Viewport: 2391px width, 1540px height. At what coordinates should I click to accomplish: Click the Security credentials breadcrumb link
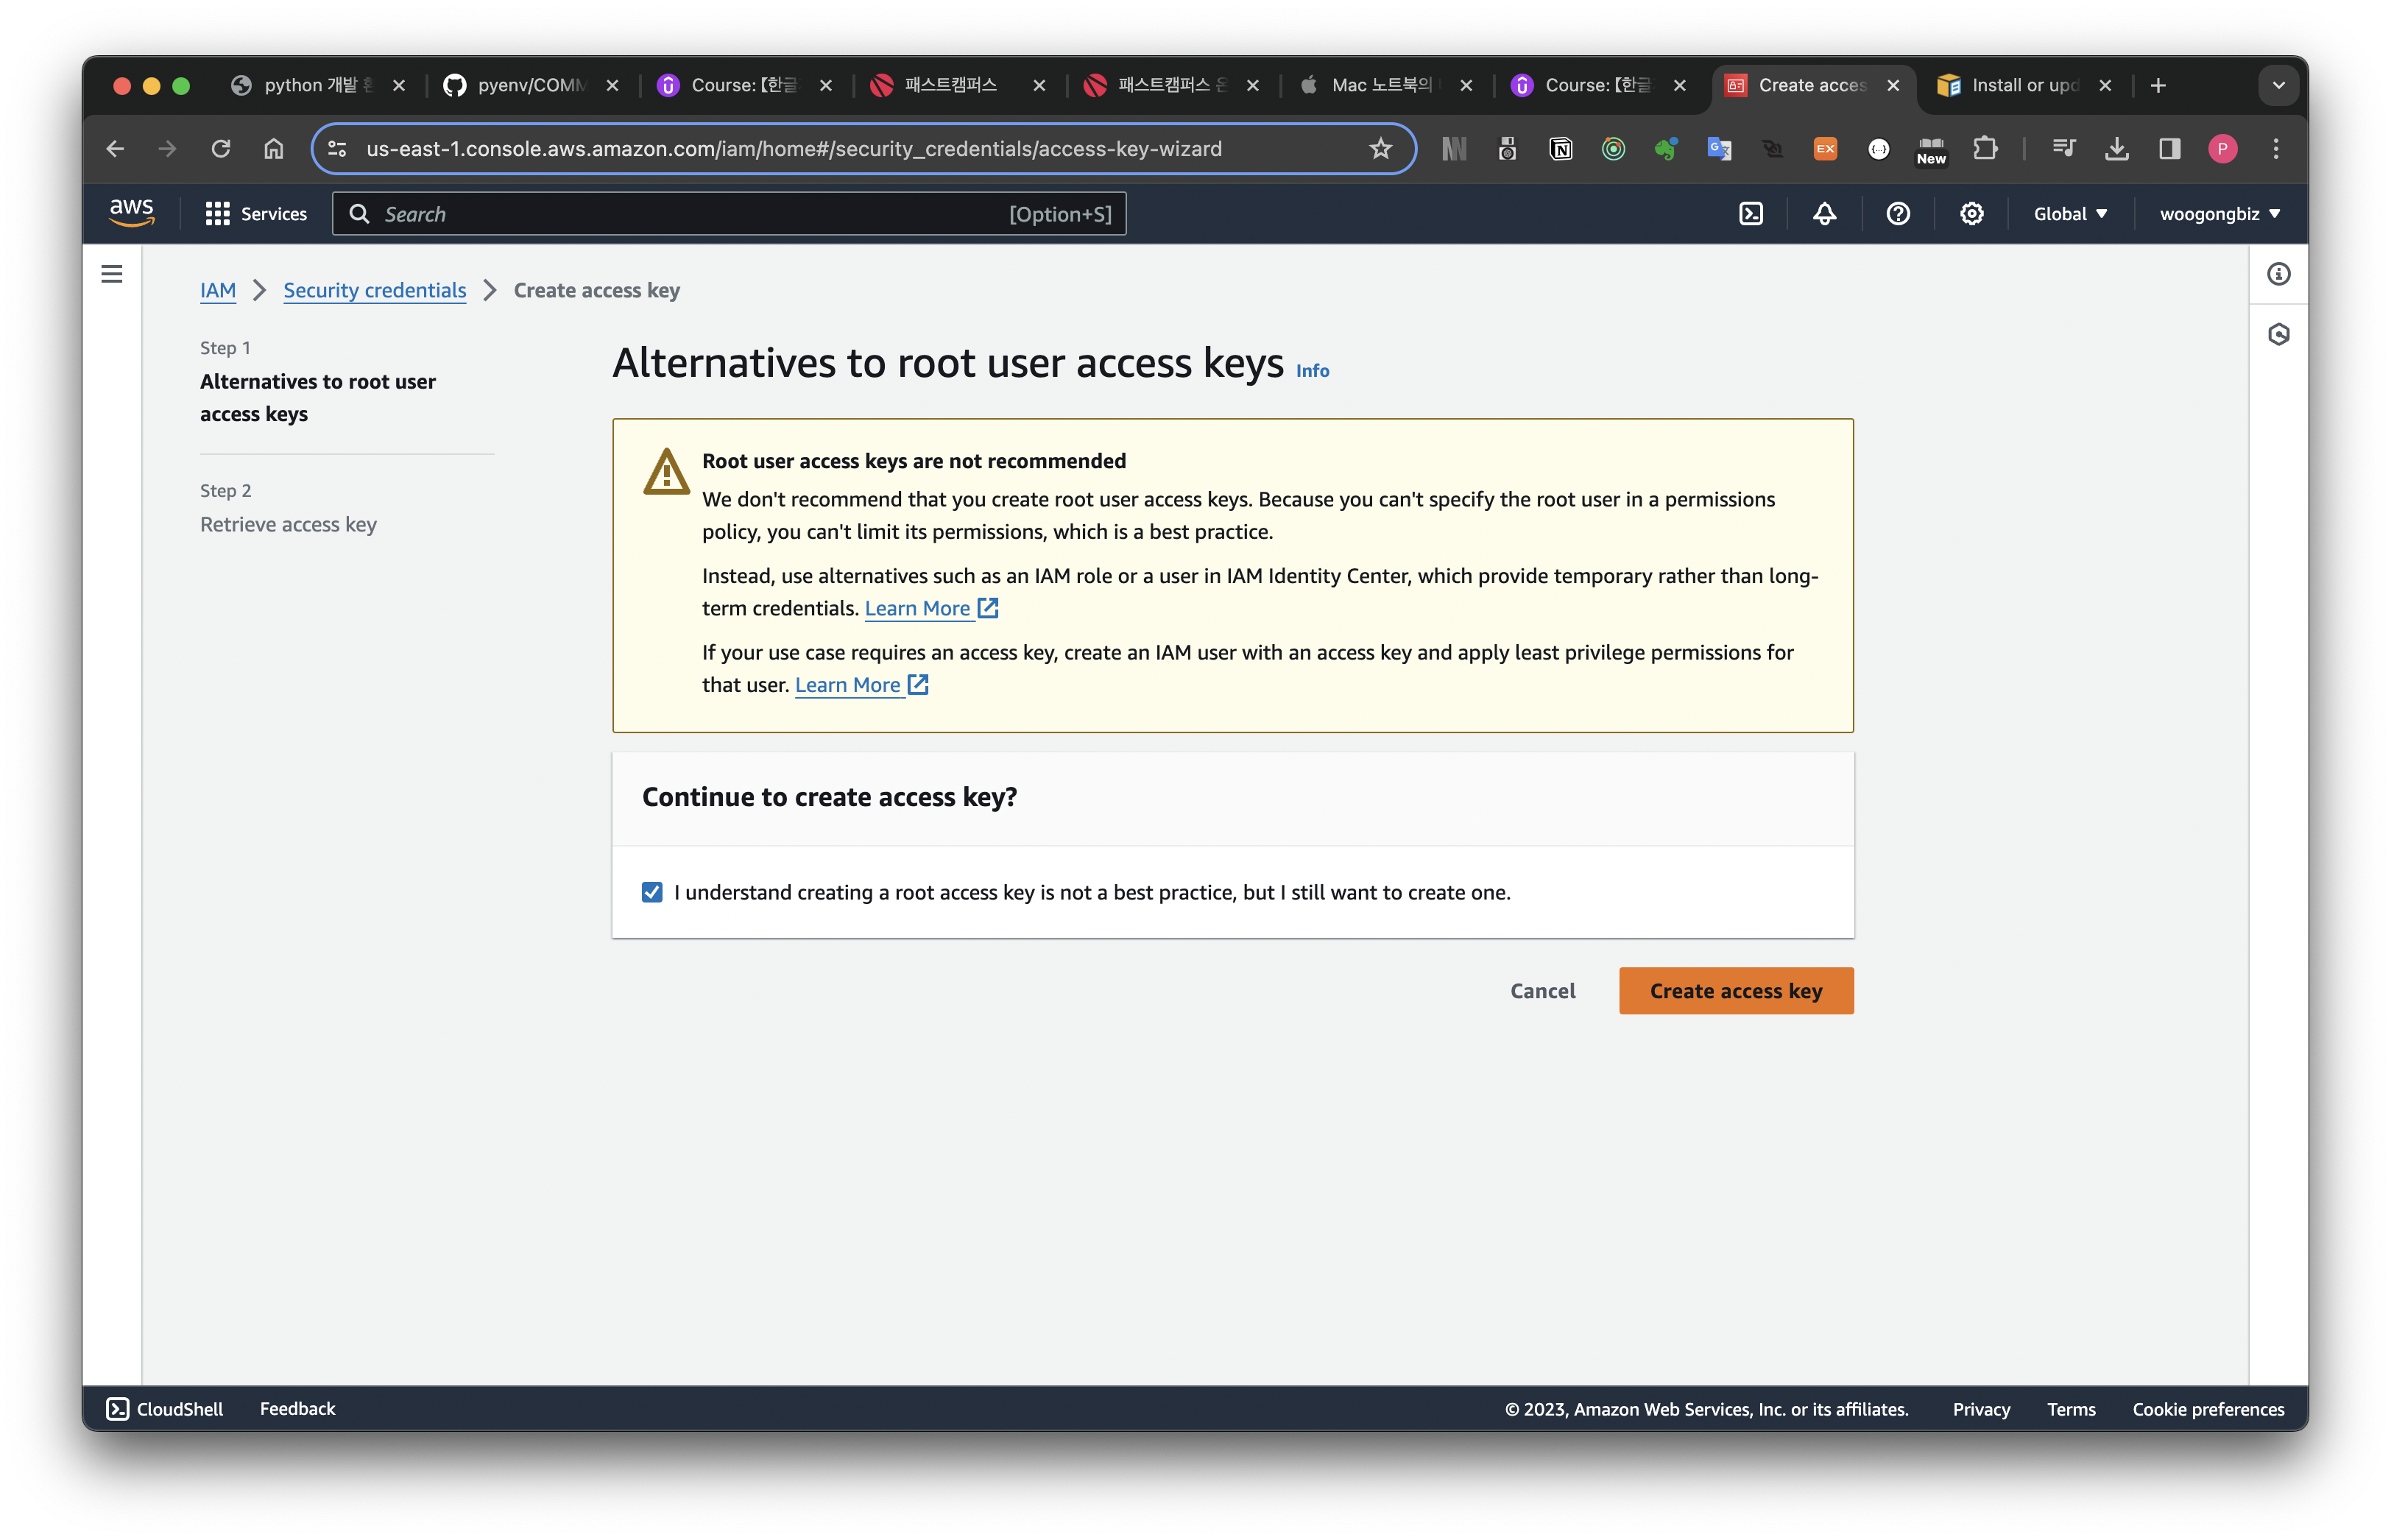[x=374, y=291]
